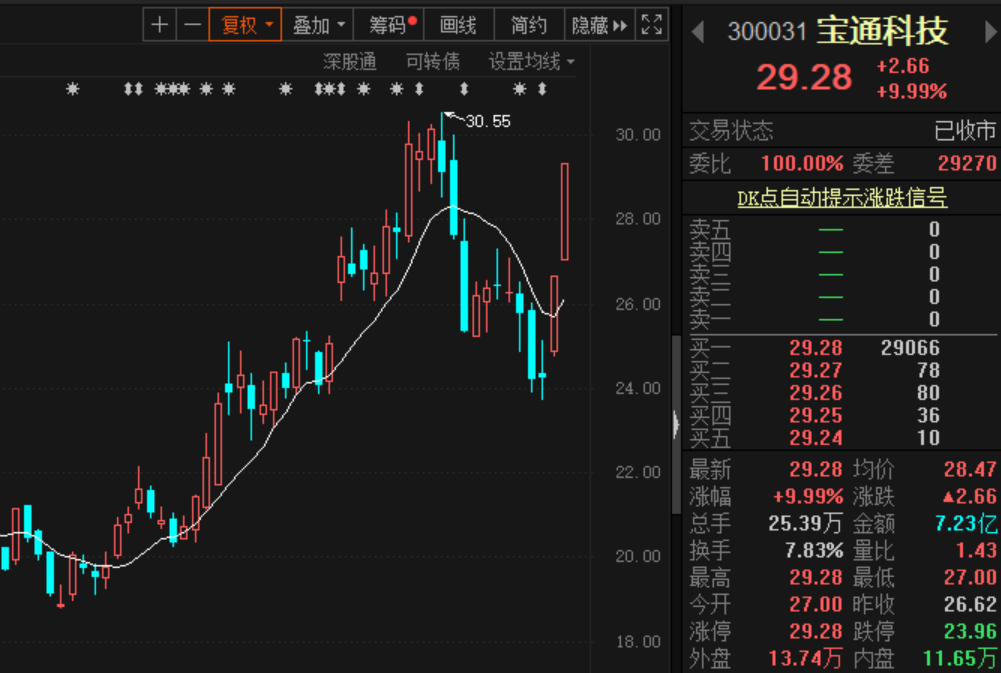The width and height of the screenshot is (1001, 673).
Task: Open the 复权 dropdown
Action: 245,25
